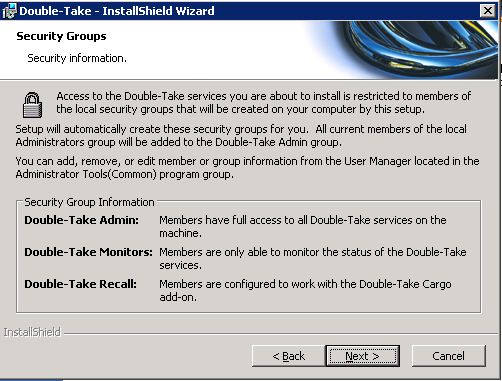
Task: Click the installer icon in title bar
Action: (x=9, y=11)
